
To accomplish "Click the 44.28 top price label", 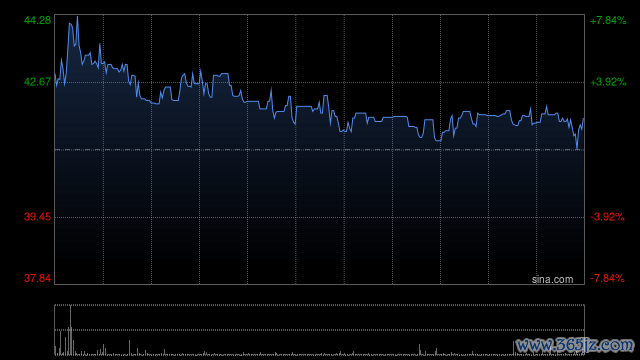I will coord(38,20).
